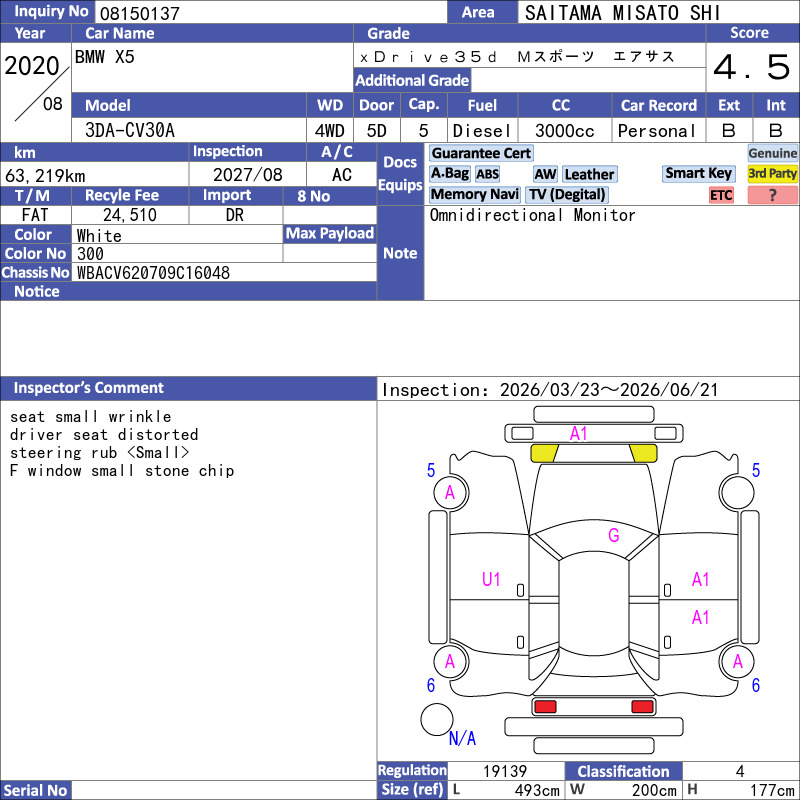Select the U1 mark on the car diagram
This screenshot has height=800, width=800.
point(491,578)
